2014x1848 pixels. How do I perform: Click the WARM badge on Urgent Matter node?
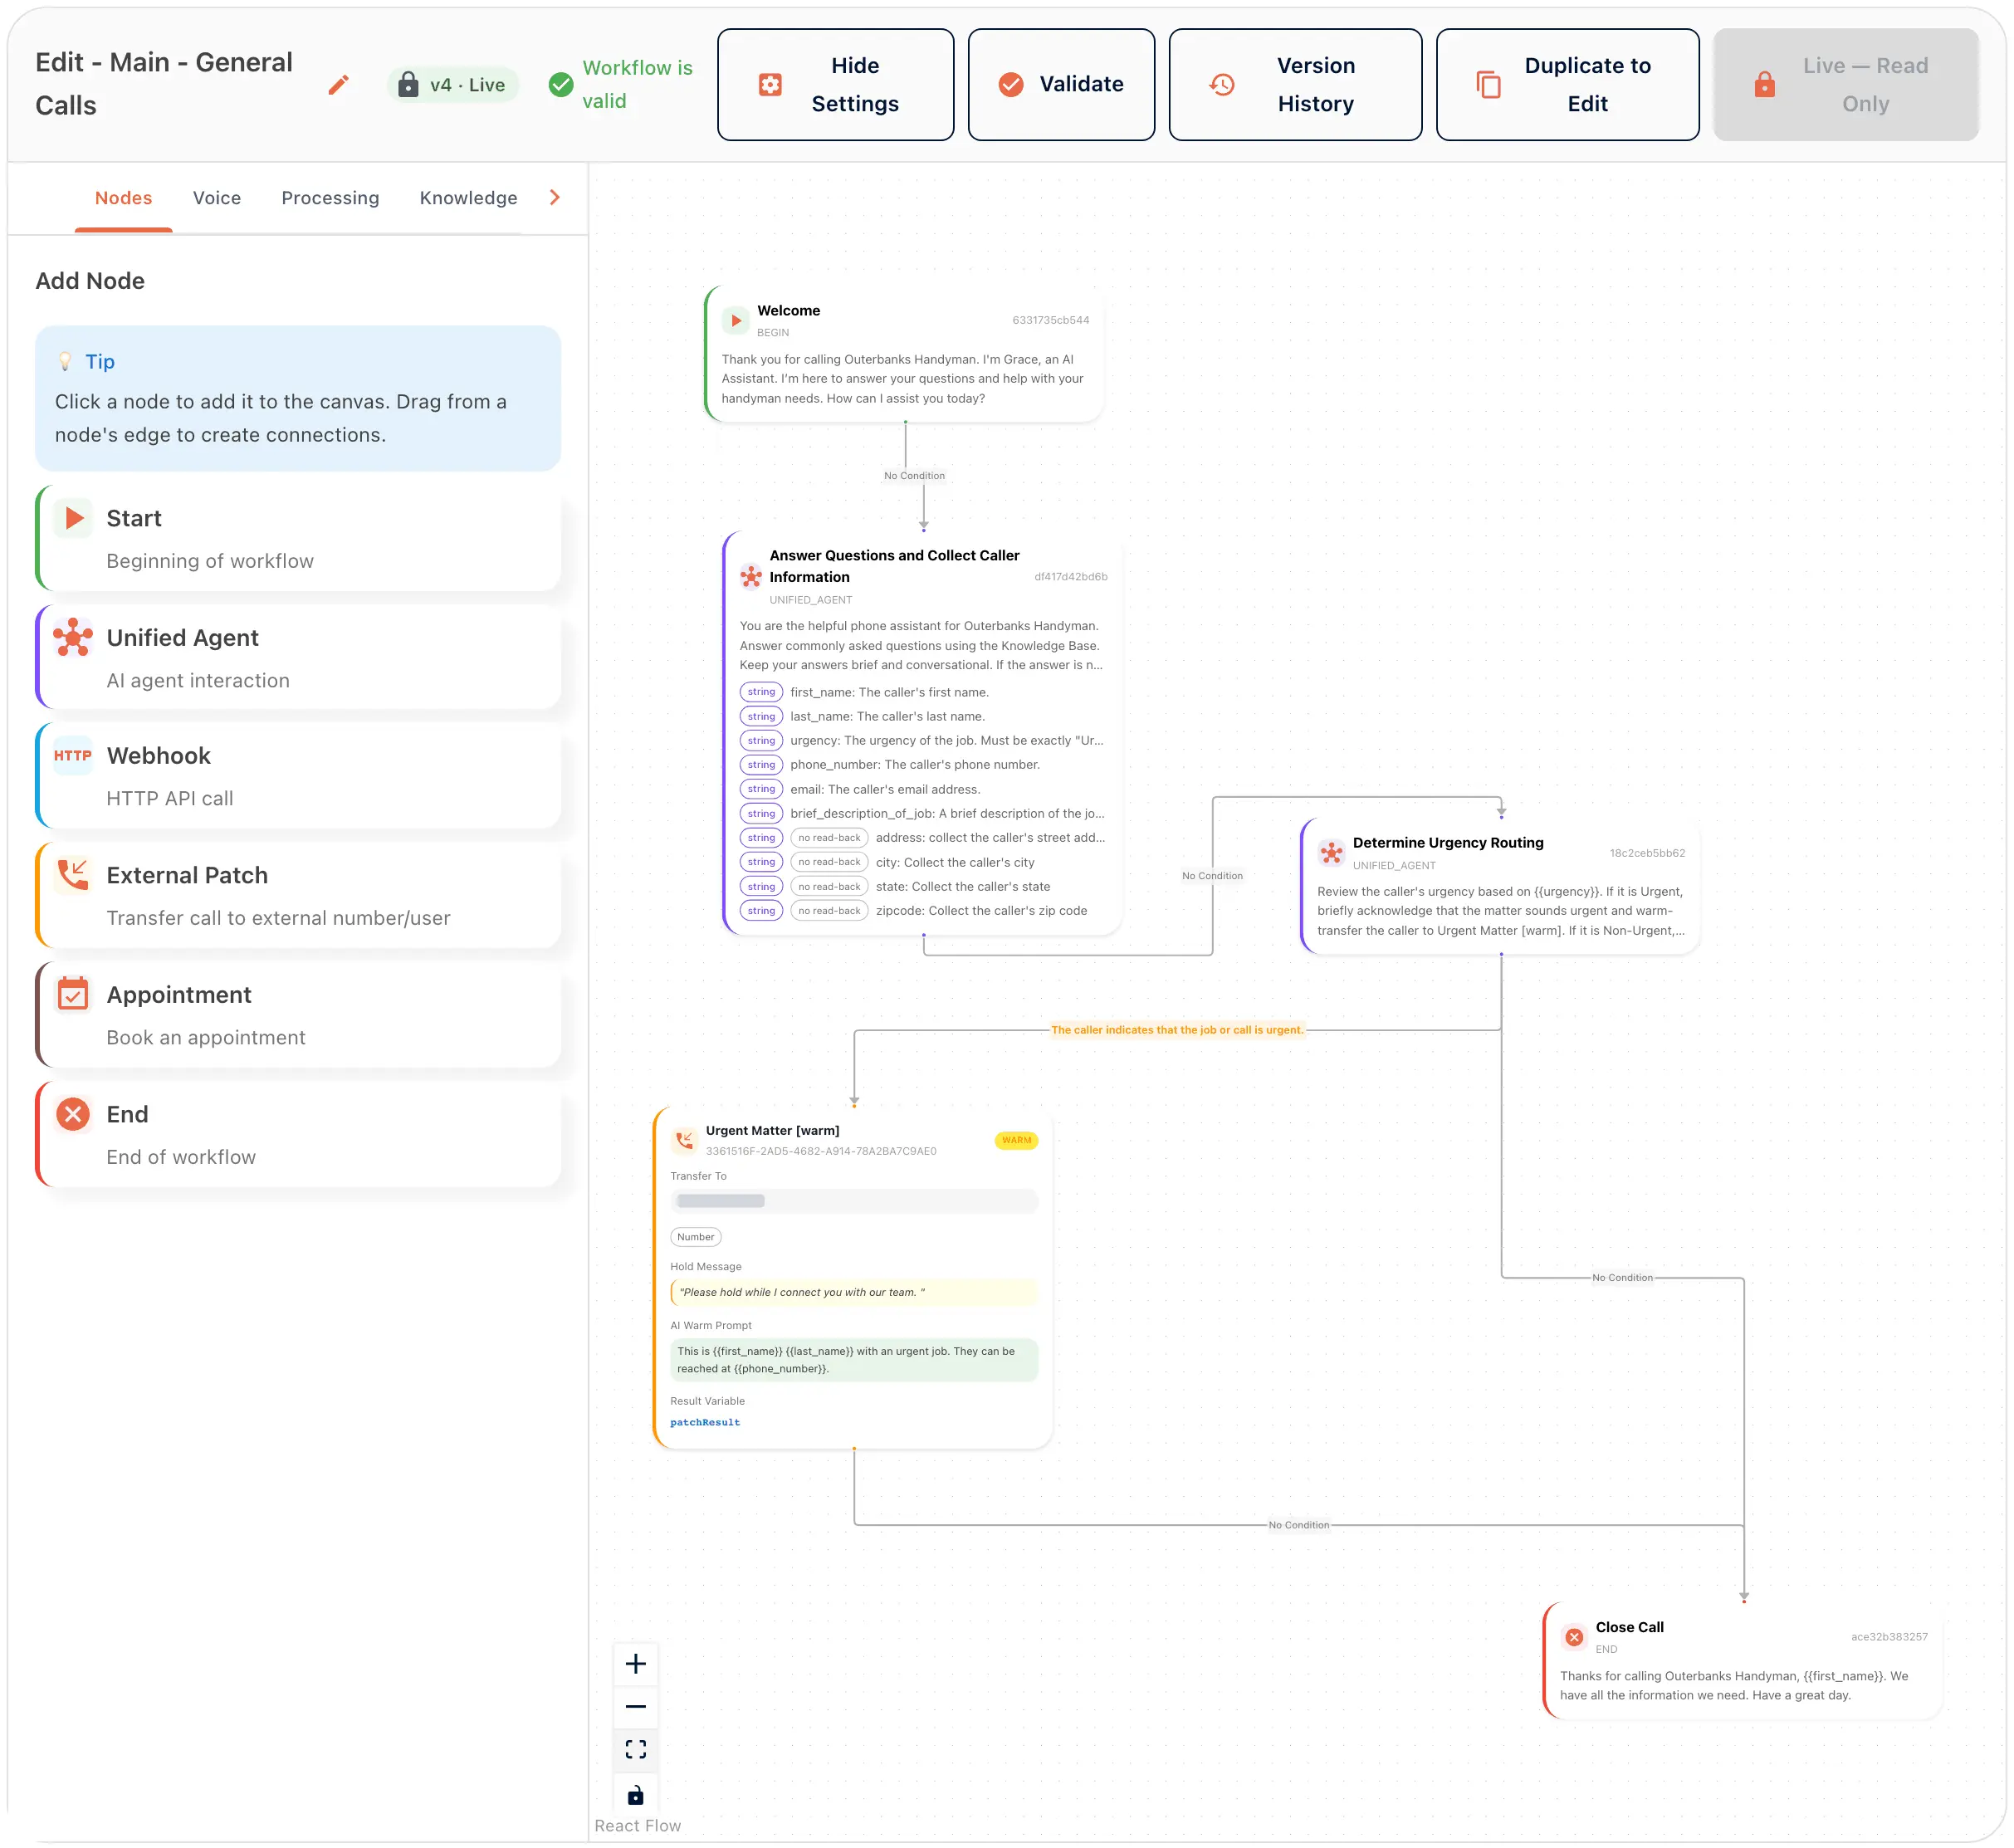pyautogui.click(x=1016, y=1141)
